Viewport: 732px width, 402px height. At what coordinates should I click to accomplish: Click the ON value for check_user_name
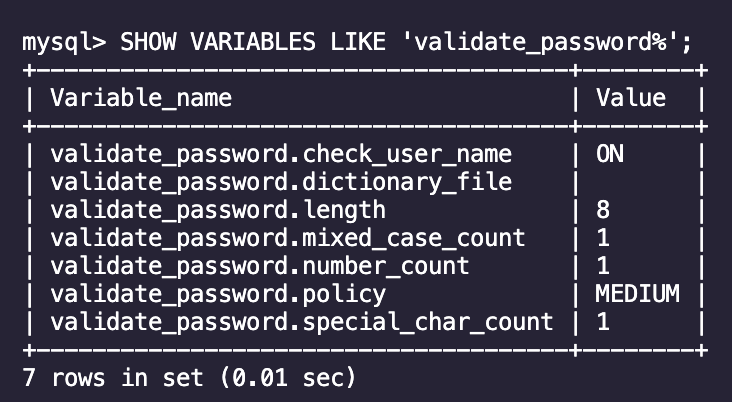610,154
